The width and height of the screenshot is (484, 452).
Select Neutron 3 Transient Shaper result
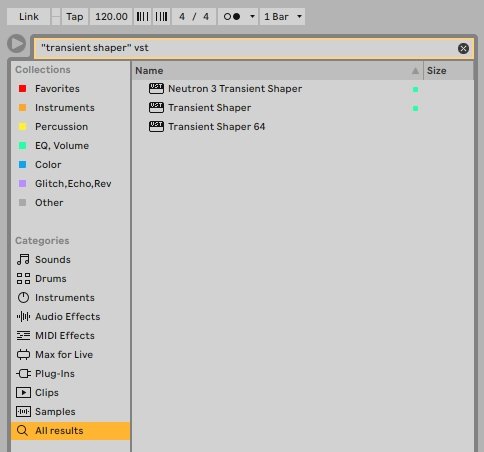tap(302, 89)
